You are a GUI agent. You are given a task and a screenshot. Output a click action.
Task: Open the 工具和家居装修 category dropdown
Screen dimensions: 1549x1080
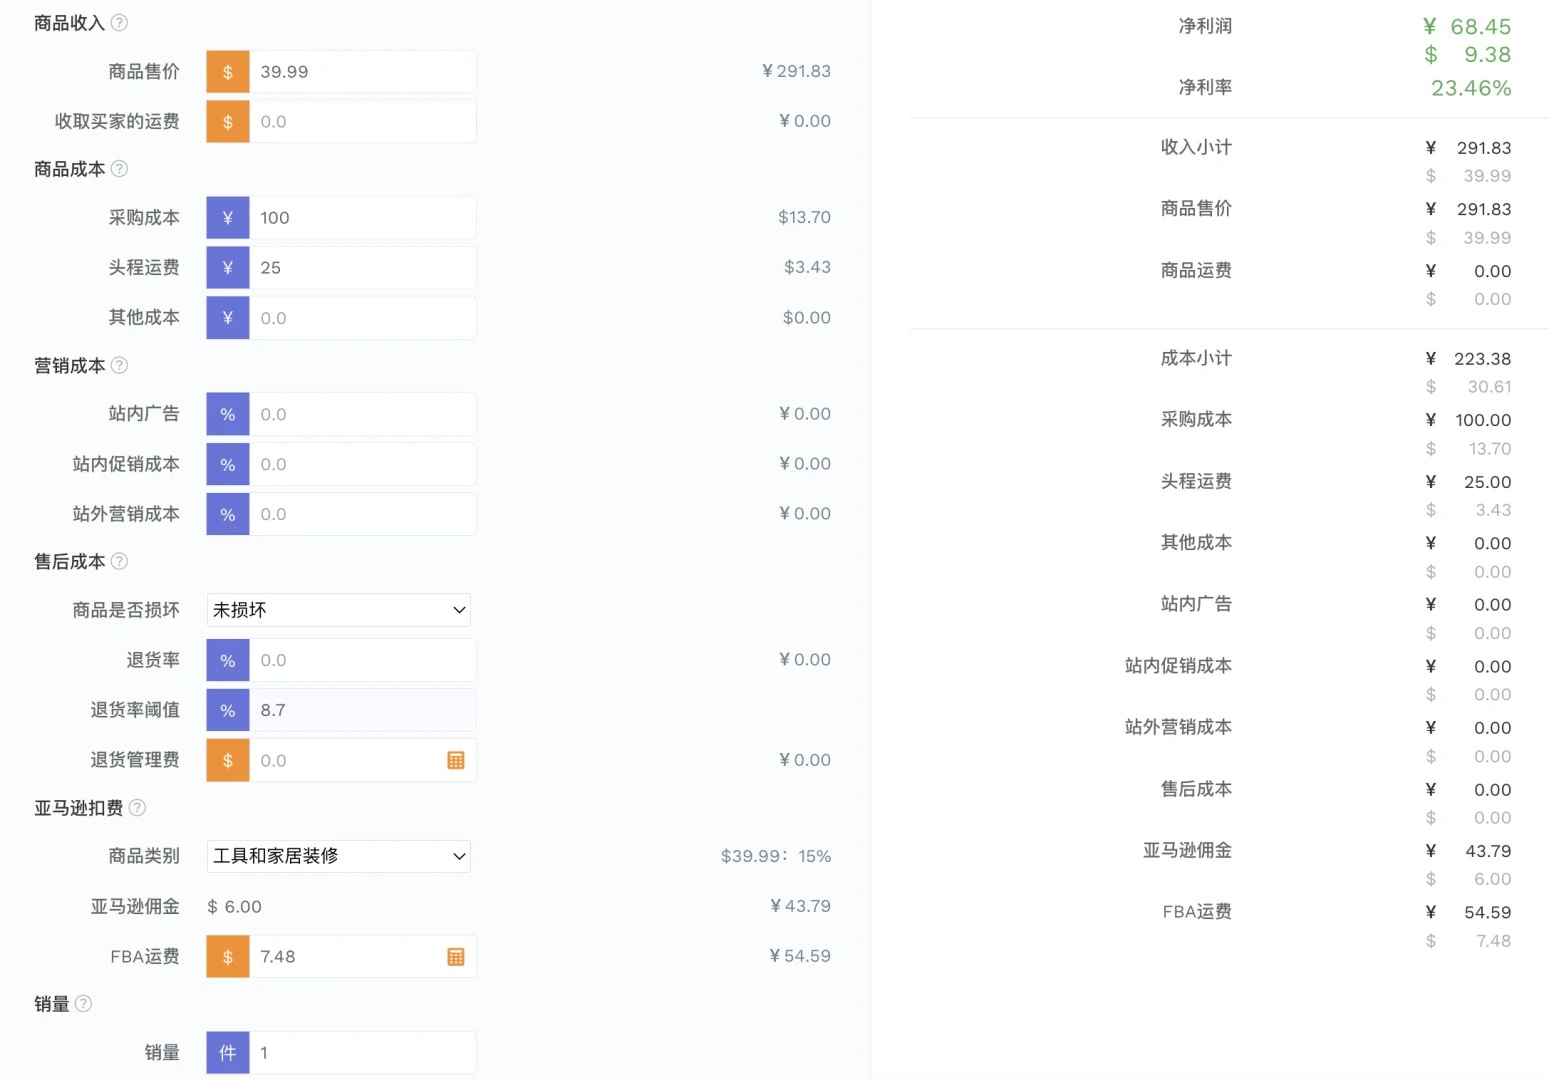pos(338,856)
